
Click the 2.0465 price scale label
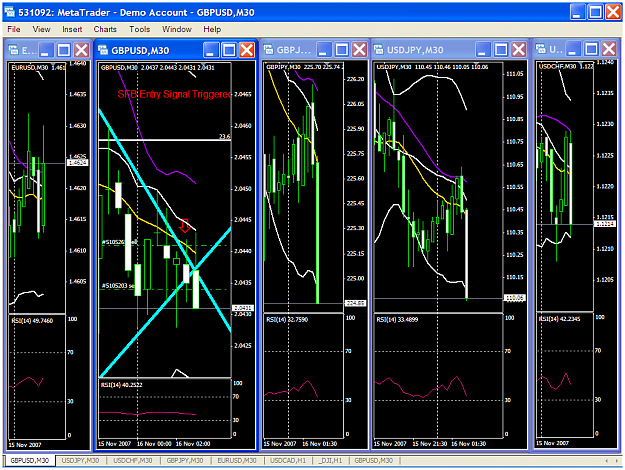(x=243, y=94)
